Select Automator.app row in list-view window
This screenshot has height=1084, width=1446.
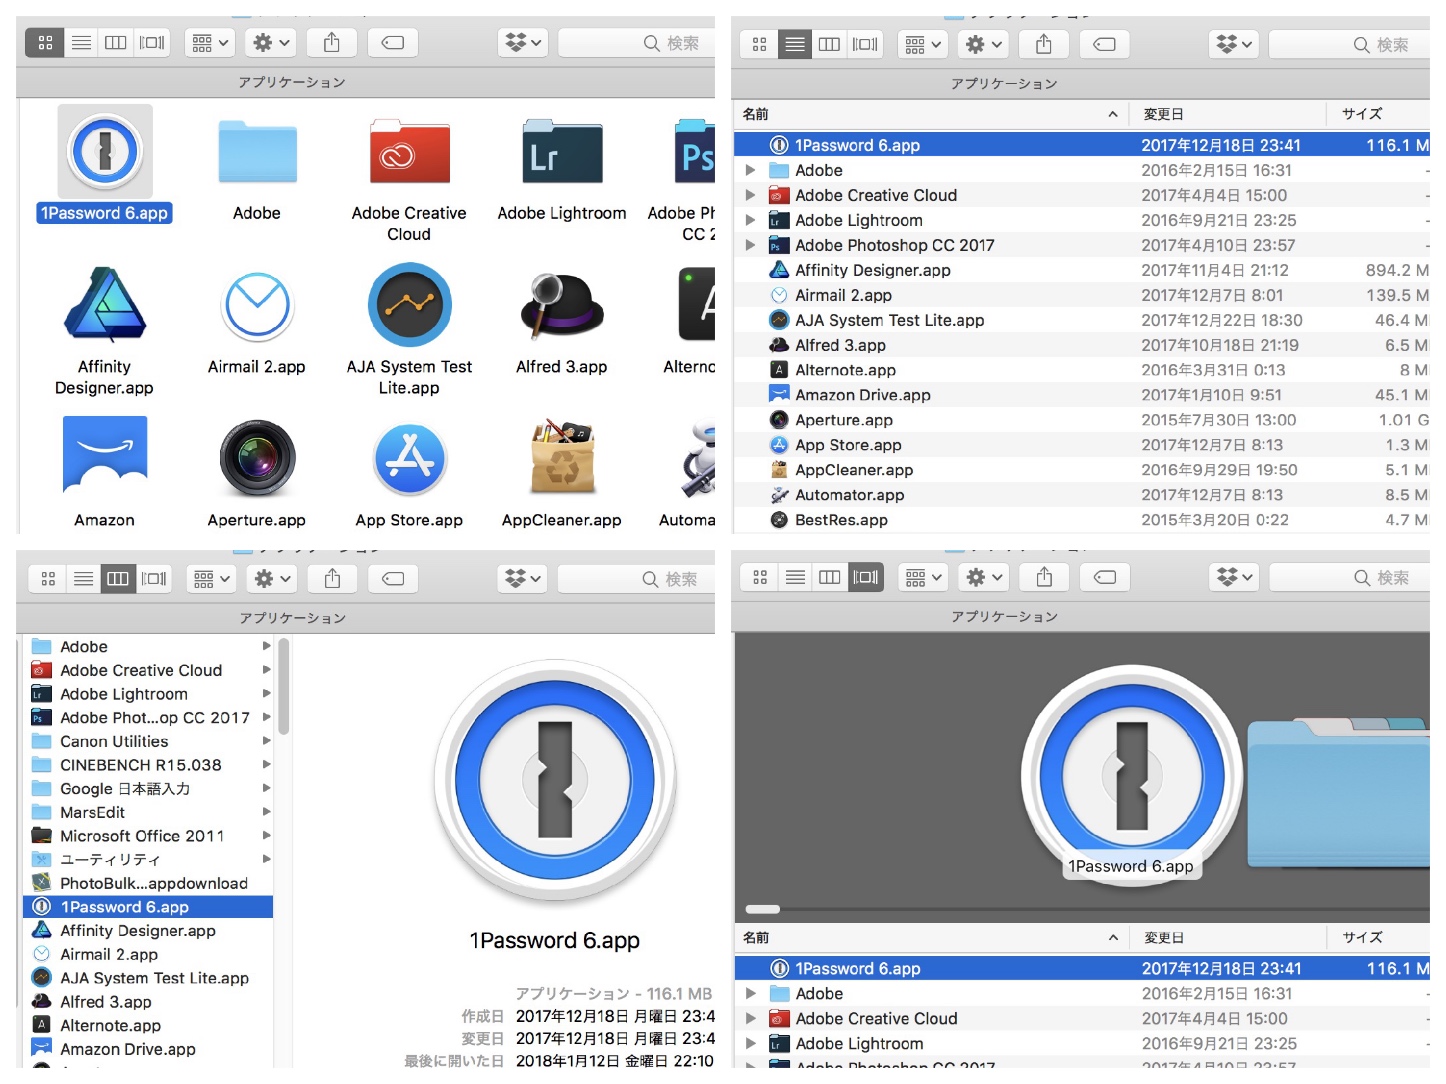coord(1082,495)
